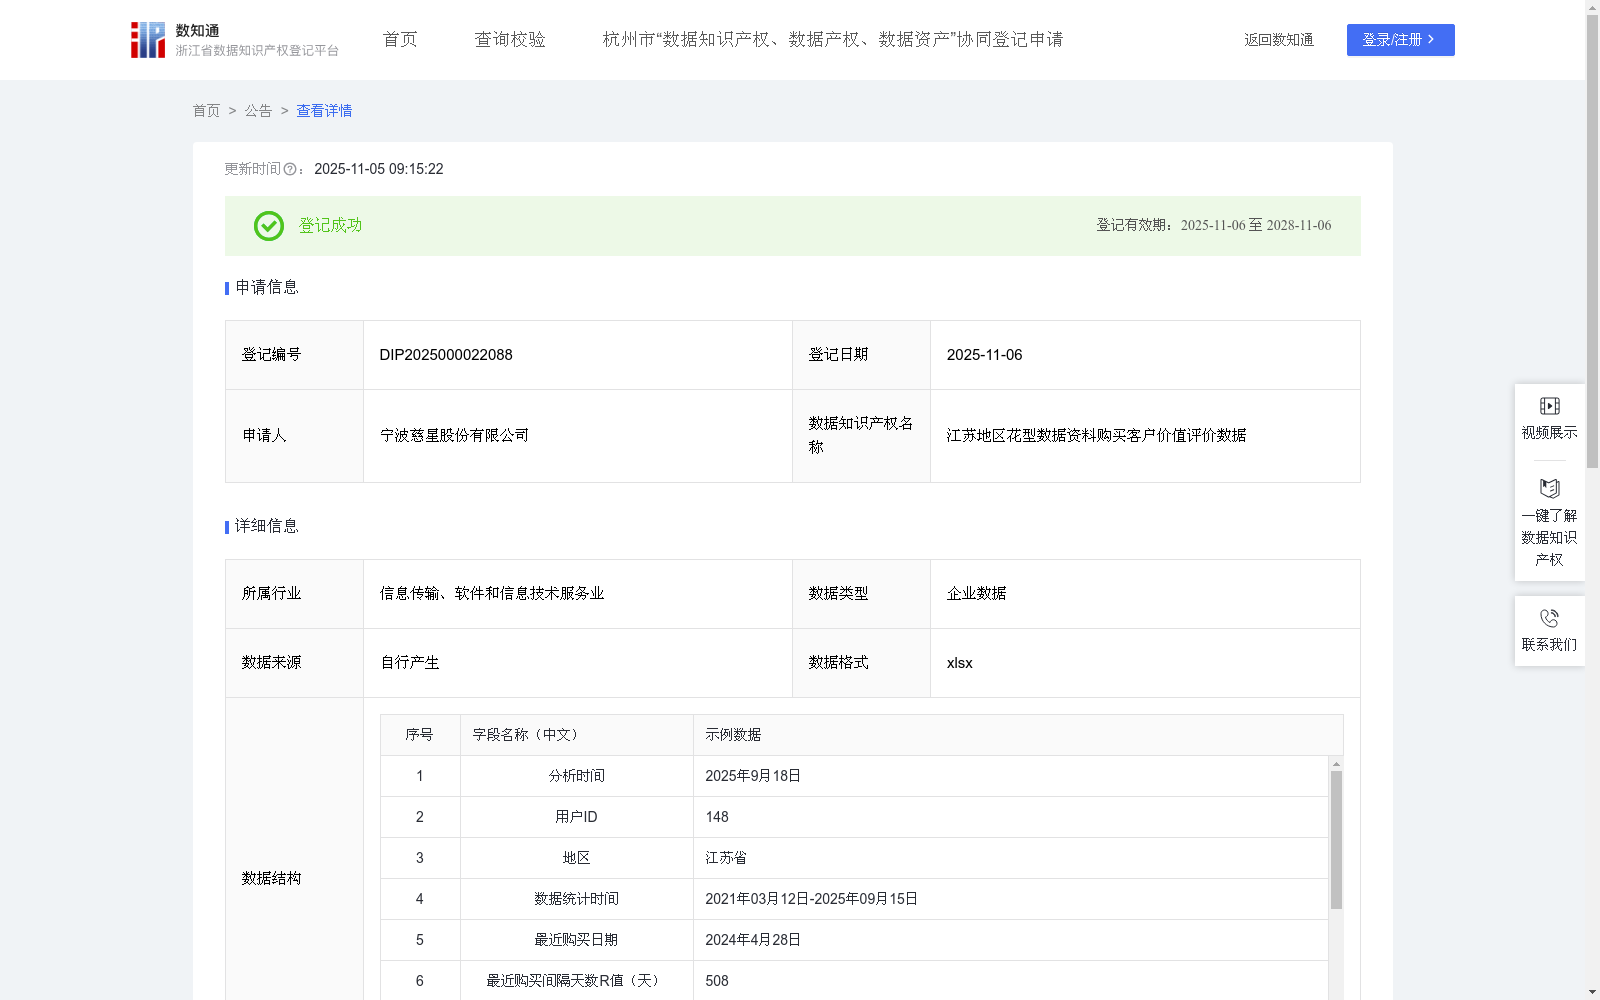Navigate to 首页 via breadcrumb

point(206,111)
